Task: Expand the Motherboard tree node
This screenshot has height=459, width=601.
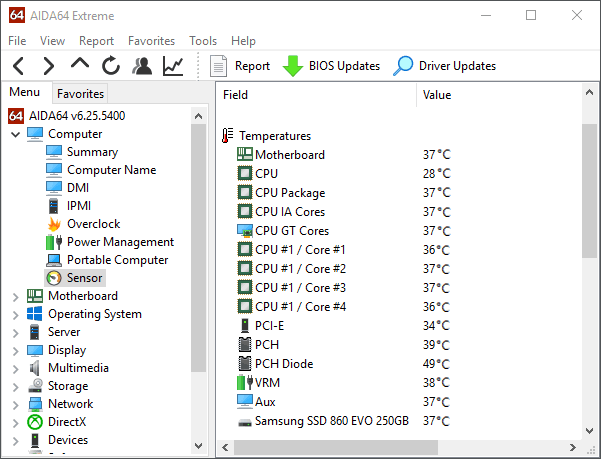Action: point(15,297)
